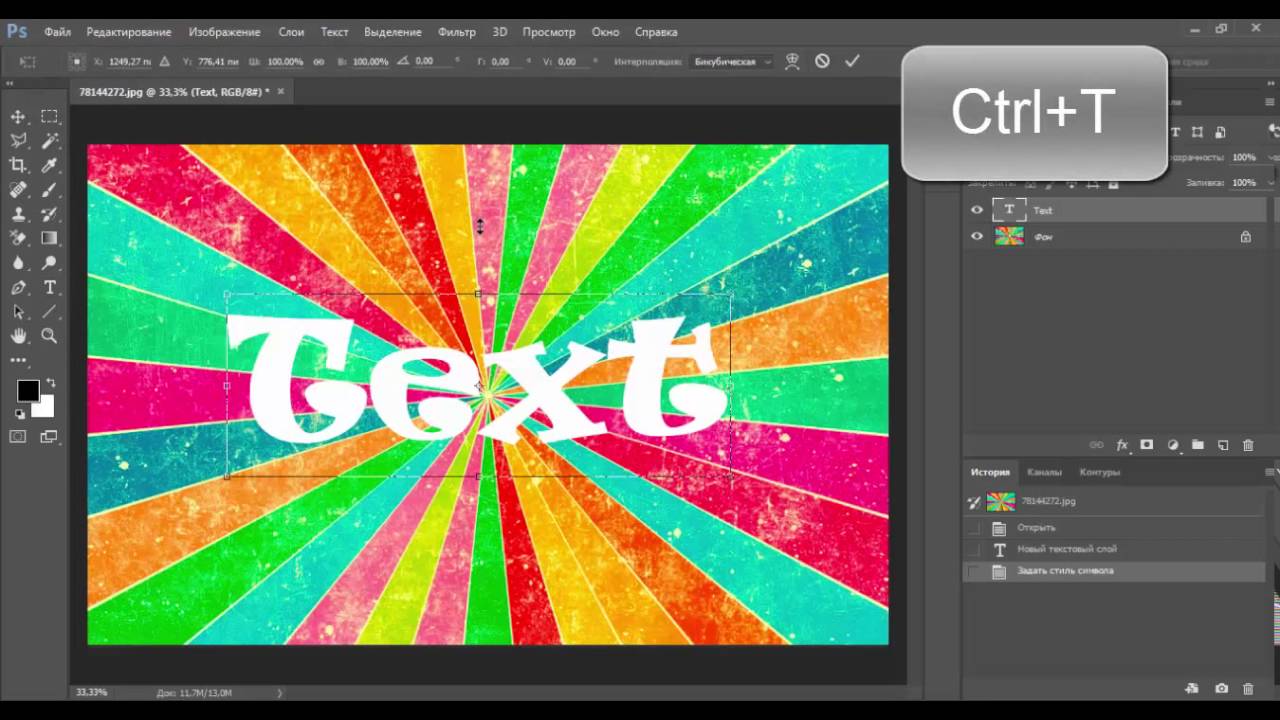1280x720 pixels.
Task: Hide the Фон layer with its eye icon
Action: 977,237
